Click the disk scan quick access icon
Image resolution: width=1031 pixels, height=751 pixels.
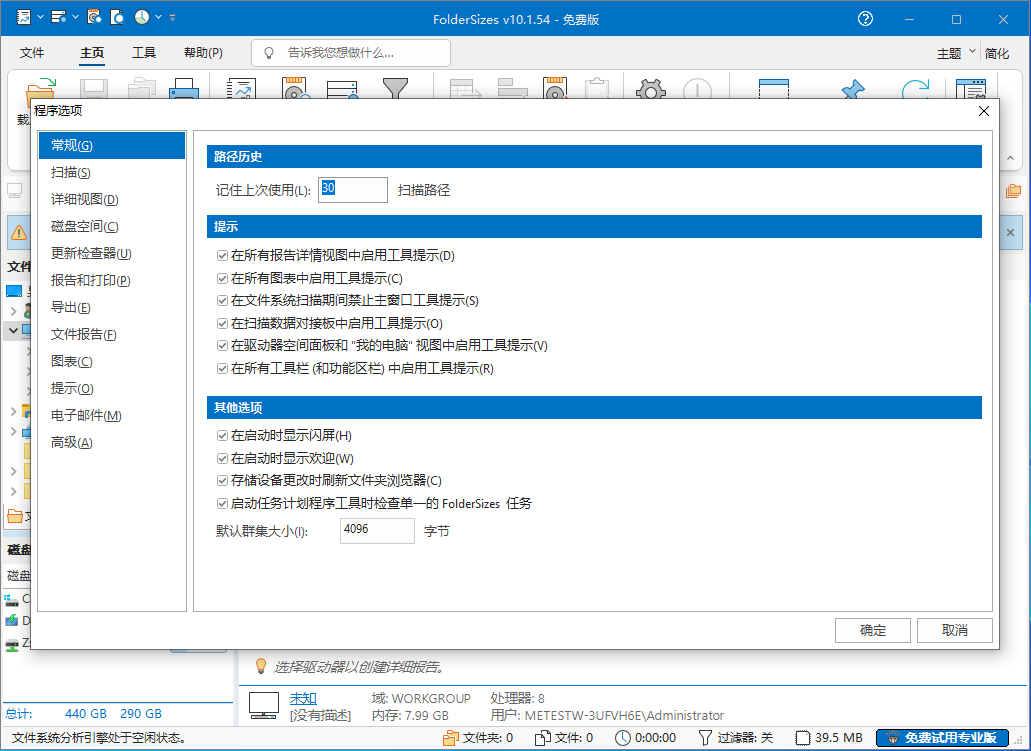(94, 18)
